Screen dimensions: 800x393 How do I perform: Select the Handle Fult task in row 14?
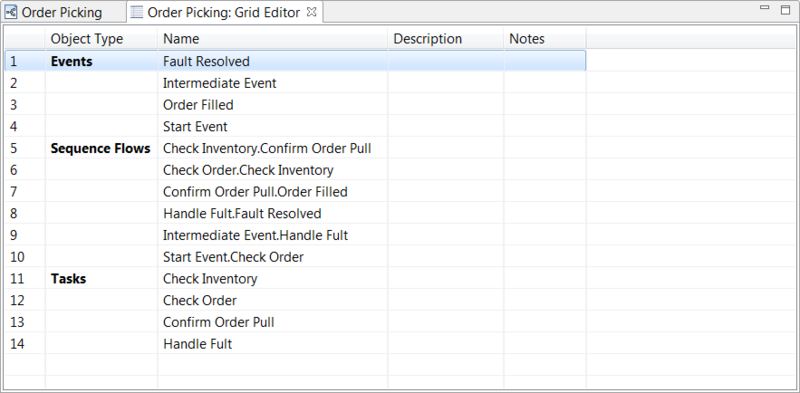(x=272, y=344)
